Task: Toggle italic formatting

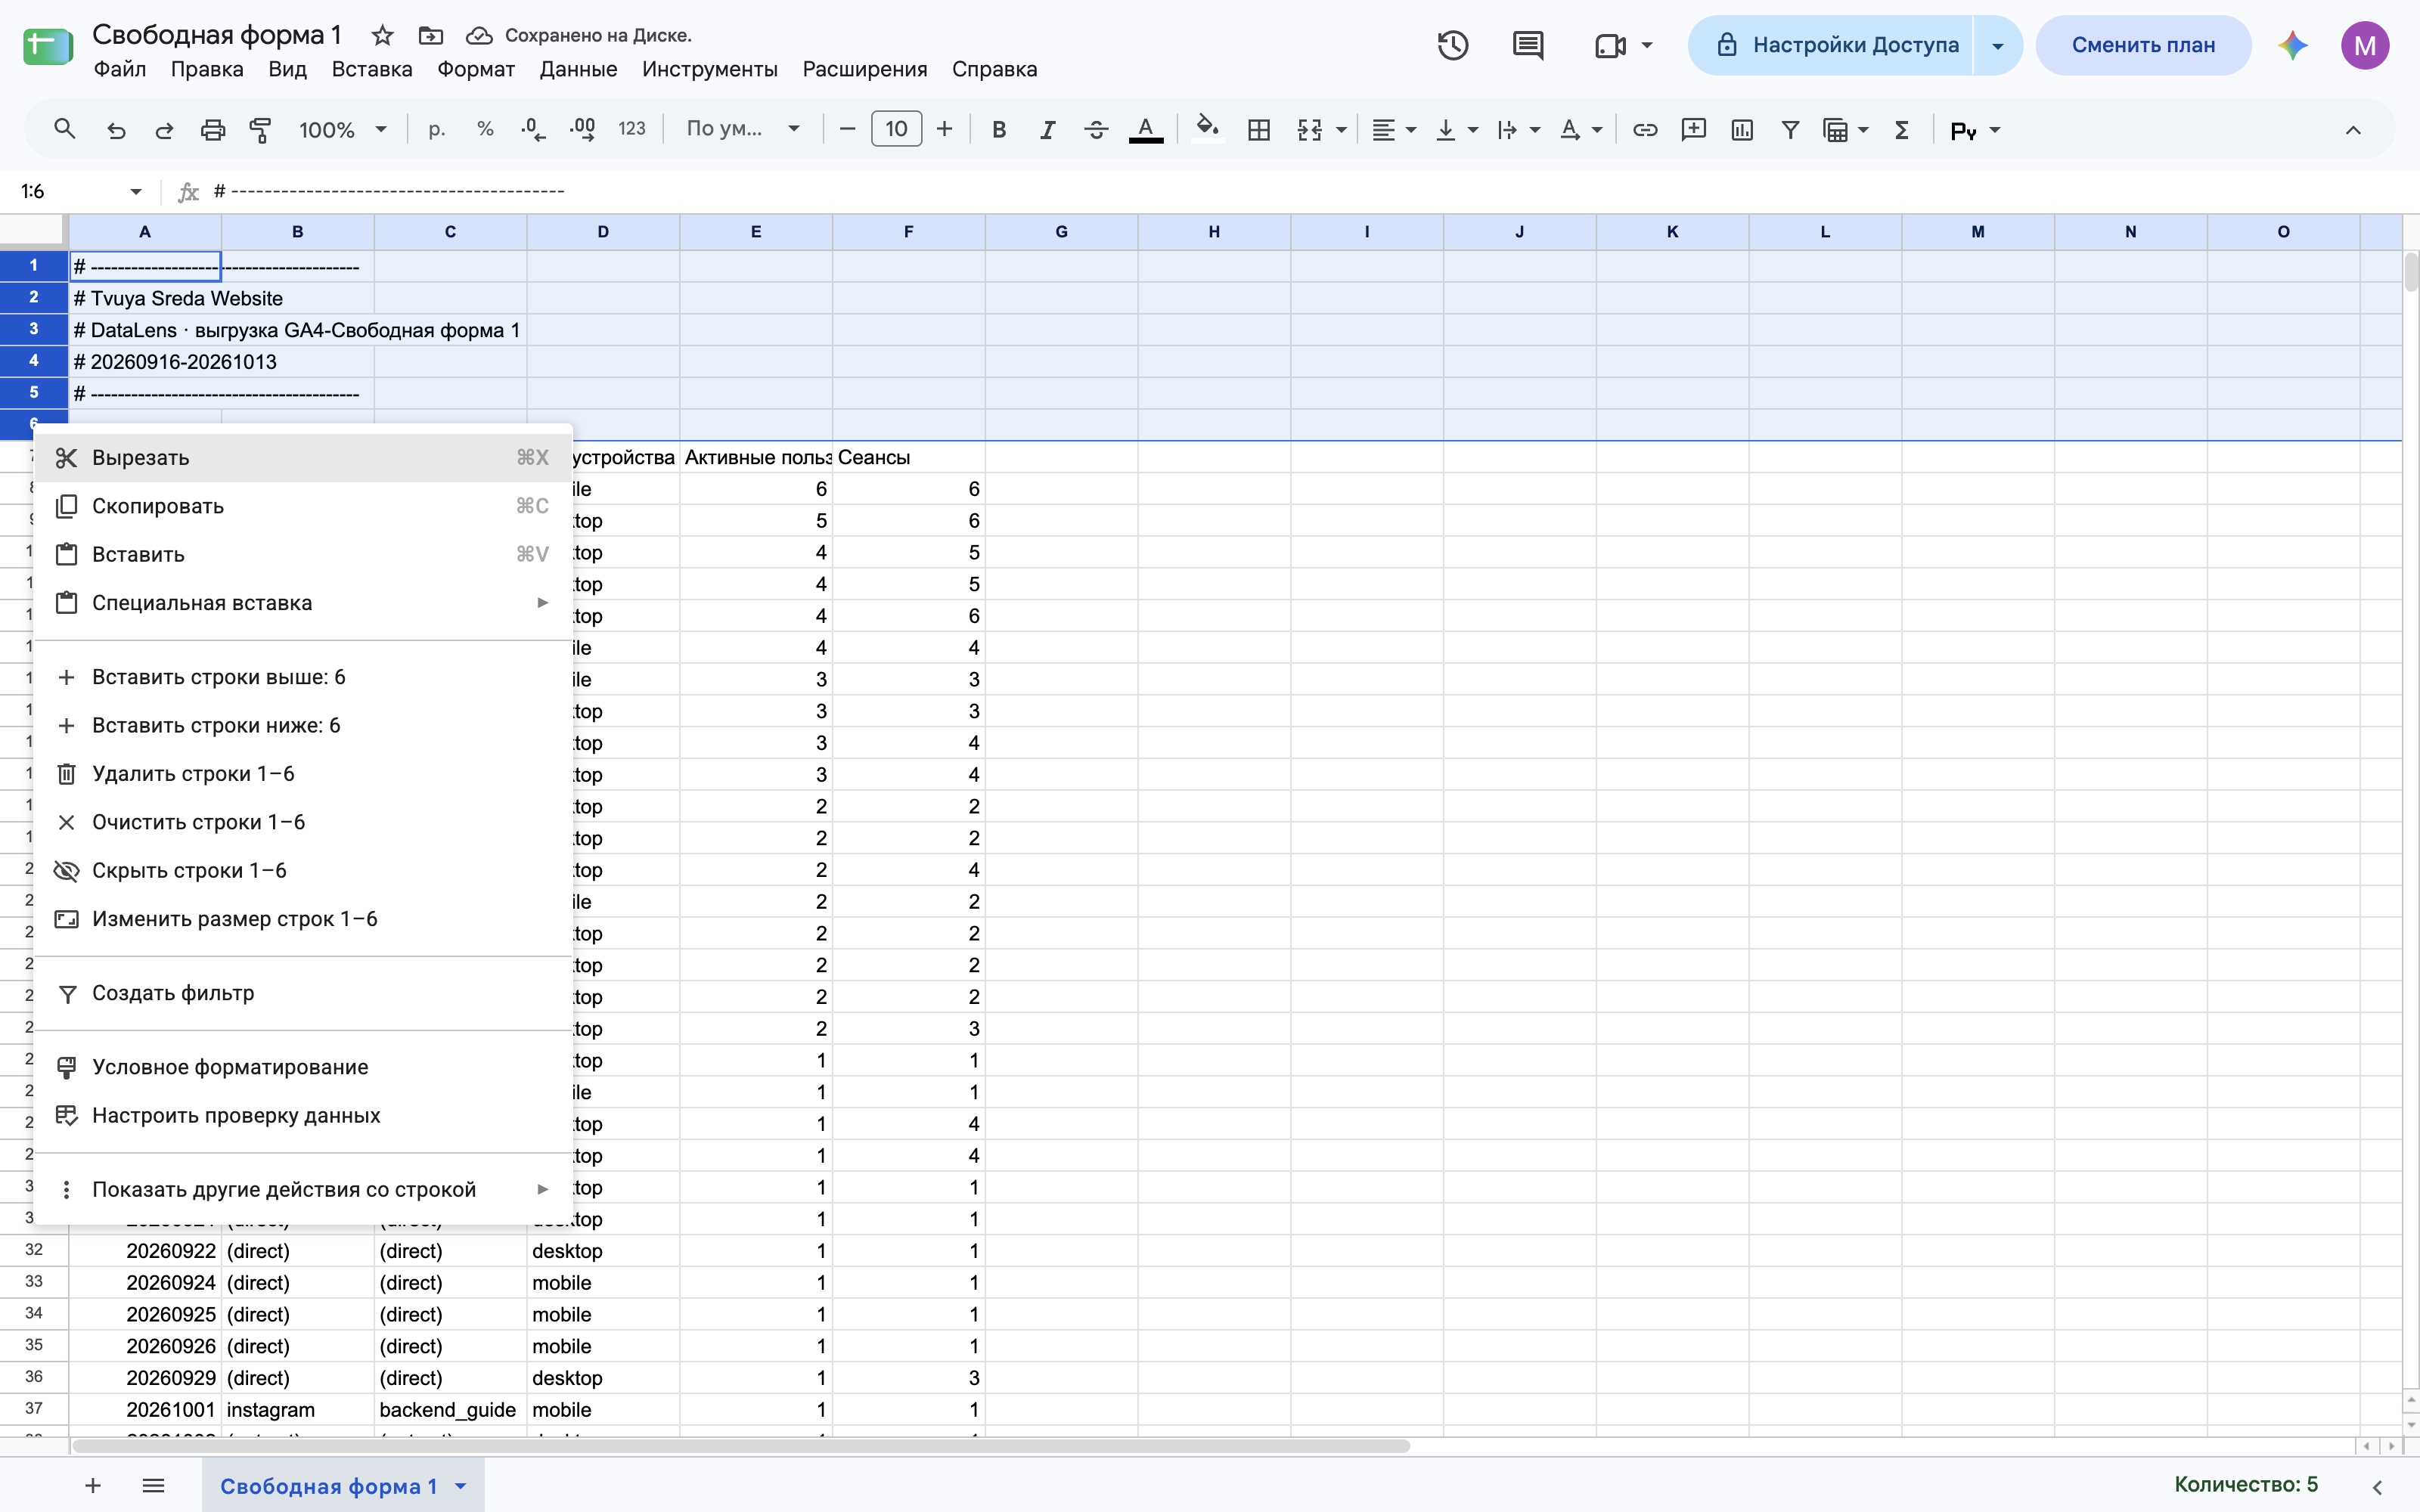Action: (1047, 130)
